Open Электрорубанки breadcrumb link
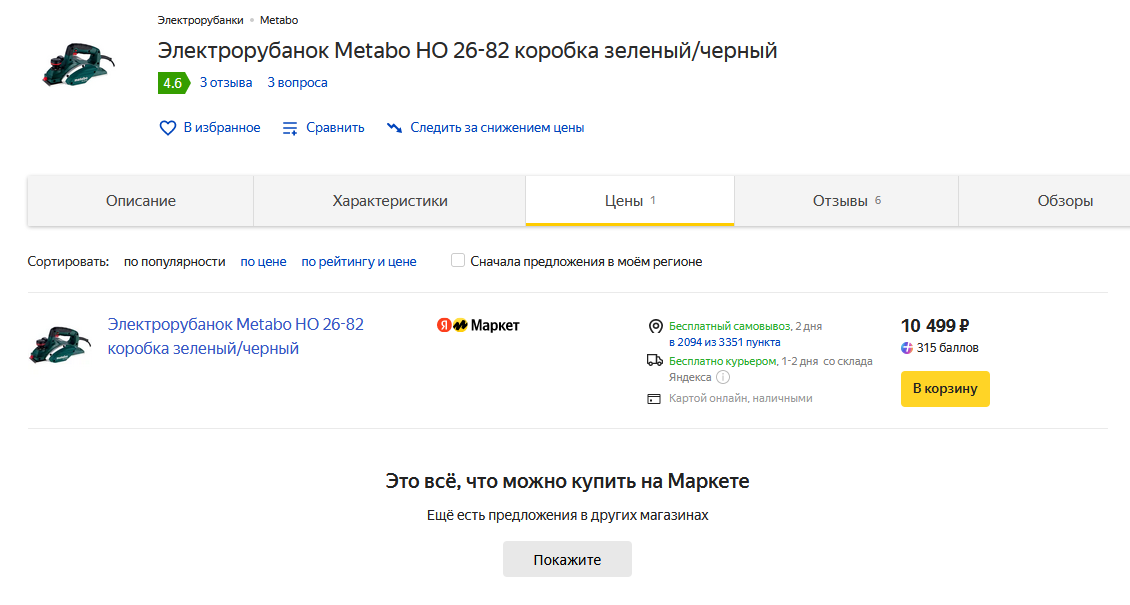The width and height of the screenshot is (1130, 605). [200, 20]
